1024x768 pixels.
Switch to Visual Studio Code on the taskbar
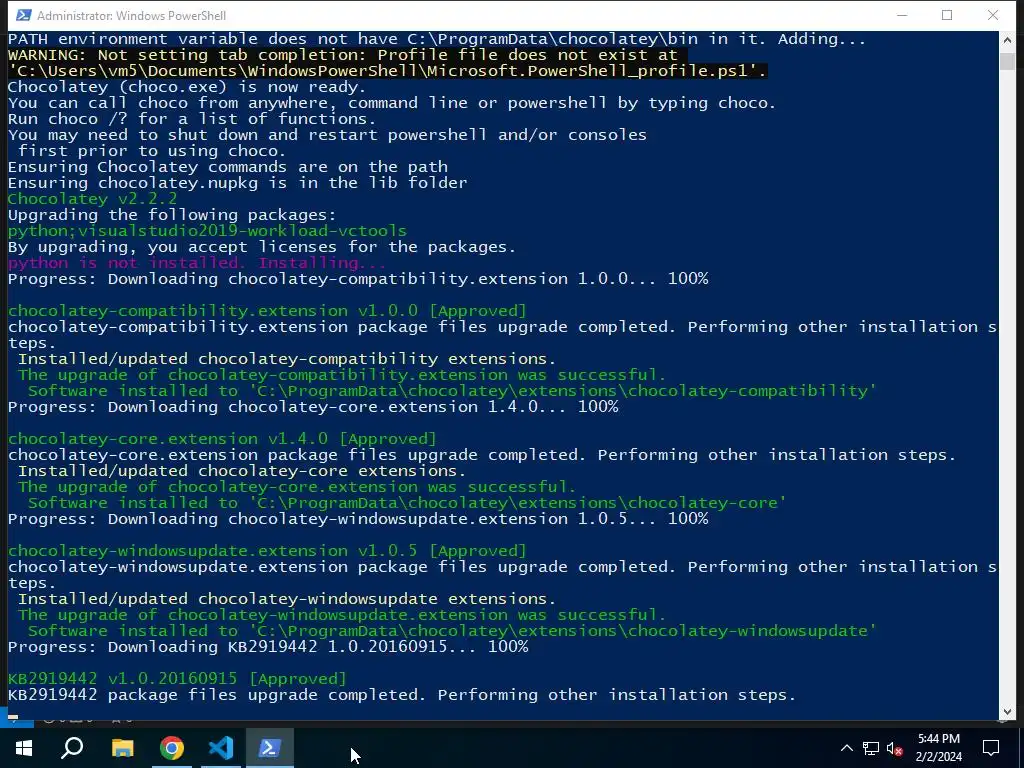click(221, 748)
